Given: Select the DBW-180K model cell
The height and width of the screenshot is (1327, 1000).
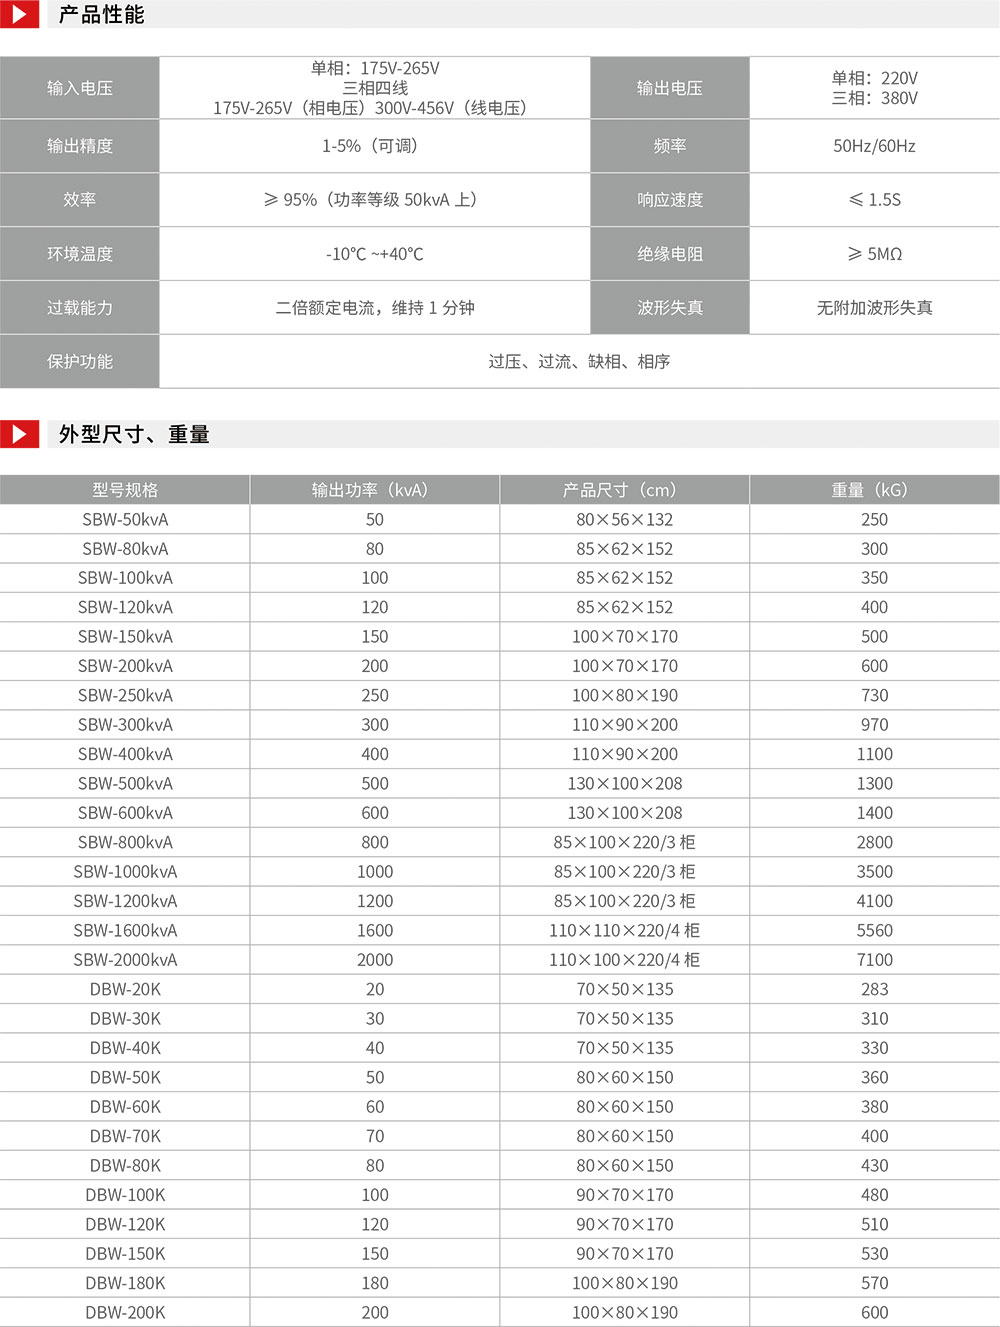Looking at the screenshot, I should (x=125, y=1283).
